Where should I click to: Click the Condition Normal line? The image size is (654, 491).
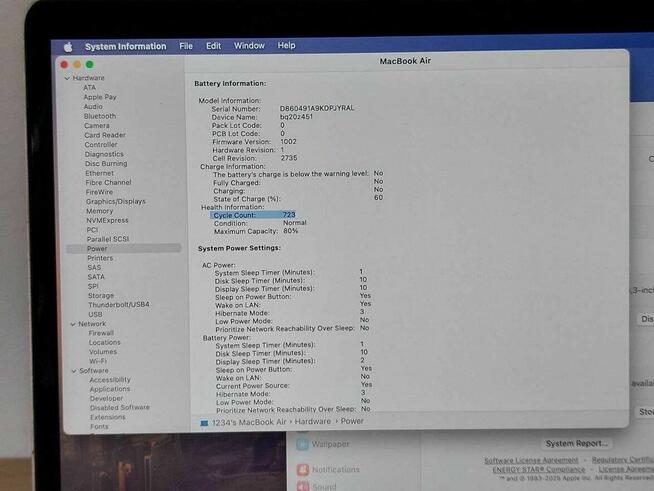coord(260,223)
